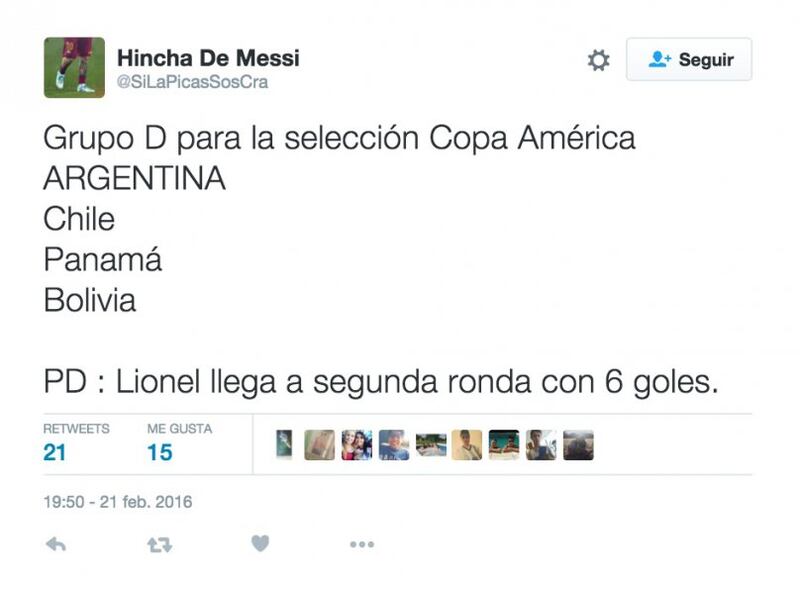The width and height of the screenshot is (800, 594).
Task: Open the last dark liker avatar
Action: (x=578, y=445)
